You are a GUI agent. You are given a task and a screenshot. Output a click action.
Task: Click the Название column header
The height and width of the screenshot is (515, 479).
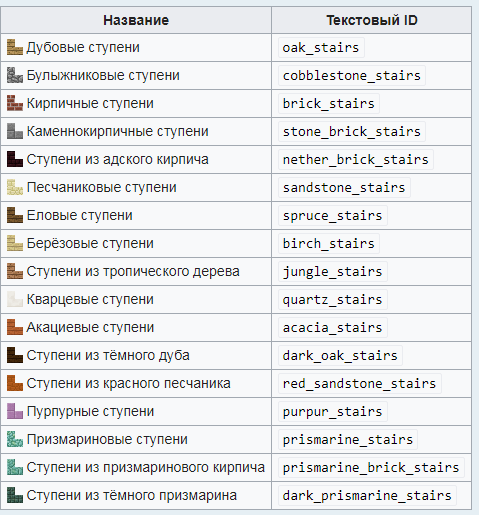pos(136,20)
